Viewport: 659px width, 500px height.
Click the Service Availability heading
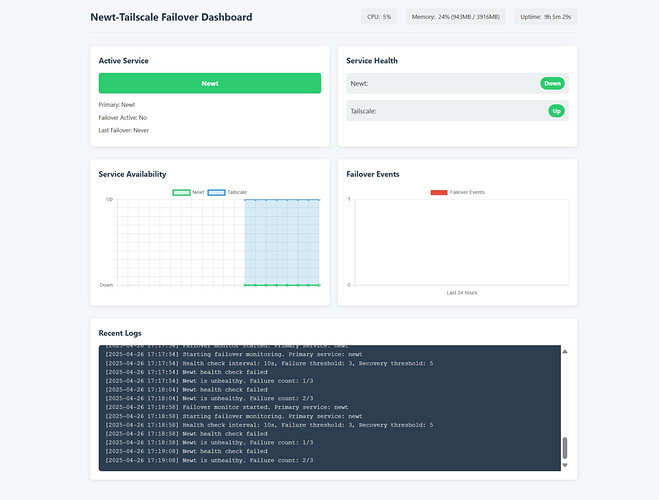(132, 174)
